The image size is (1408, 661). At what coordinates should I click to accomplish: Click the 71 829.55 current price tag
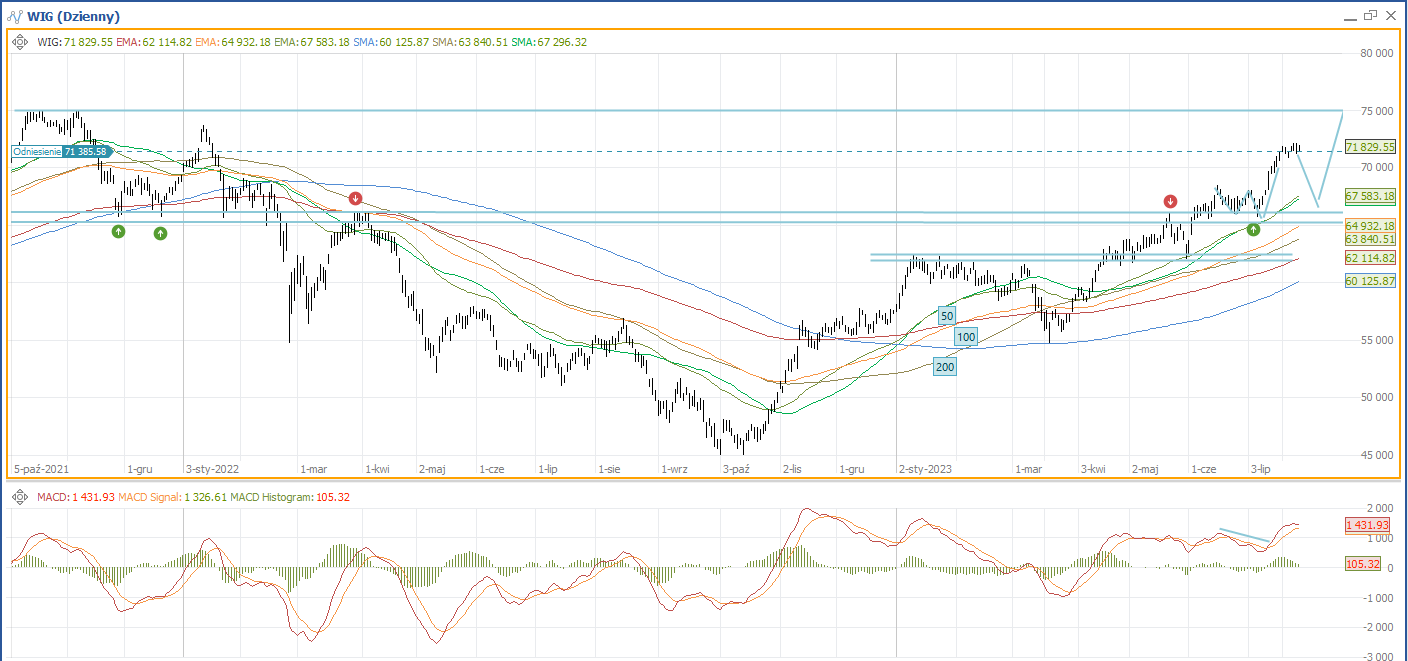coord(1370,147)
